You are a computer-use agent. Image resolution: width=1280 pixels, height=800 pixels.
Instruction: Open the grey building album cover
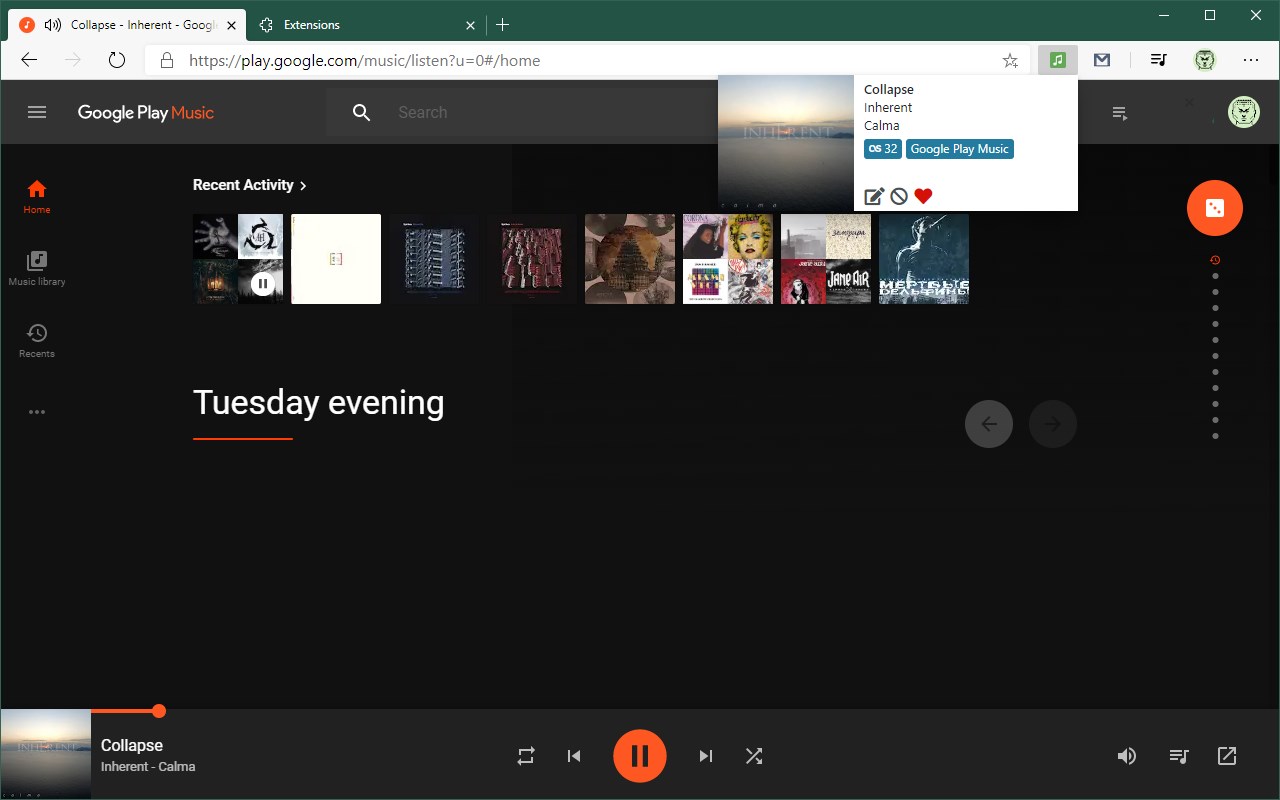(x=434, y=259)
